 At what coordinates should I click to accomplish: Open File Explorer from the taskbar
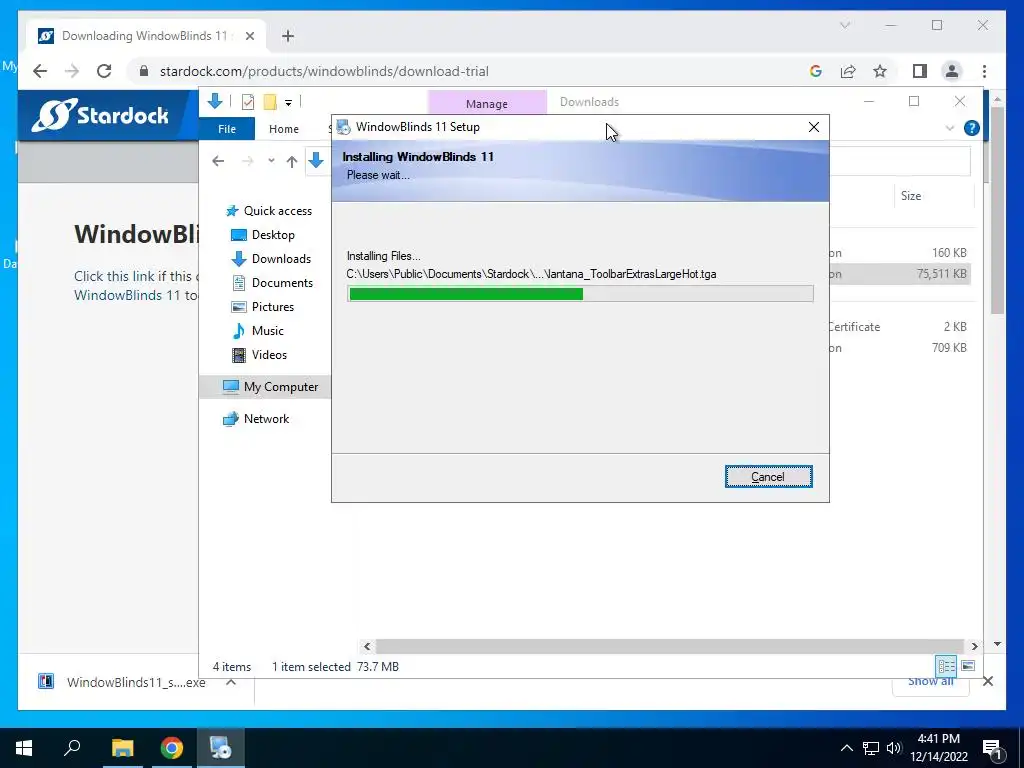tap(122, 748)
